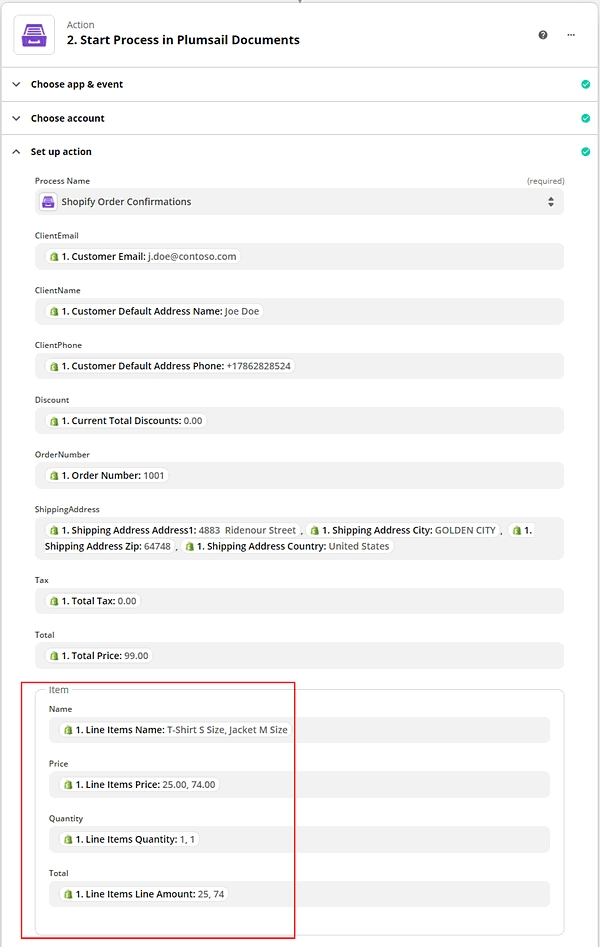Click the Total price input field
The width and height of the screenshot is (600, 947).
point(299,656)
